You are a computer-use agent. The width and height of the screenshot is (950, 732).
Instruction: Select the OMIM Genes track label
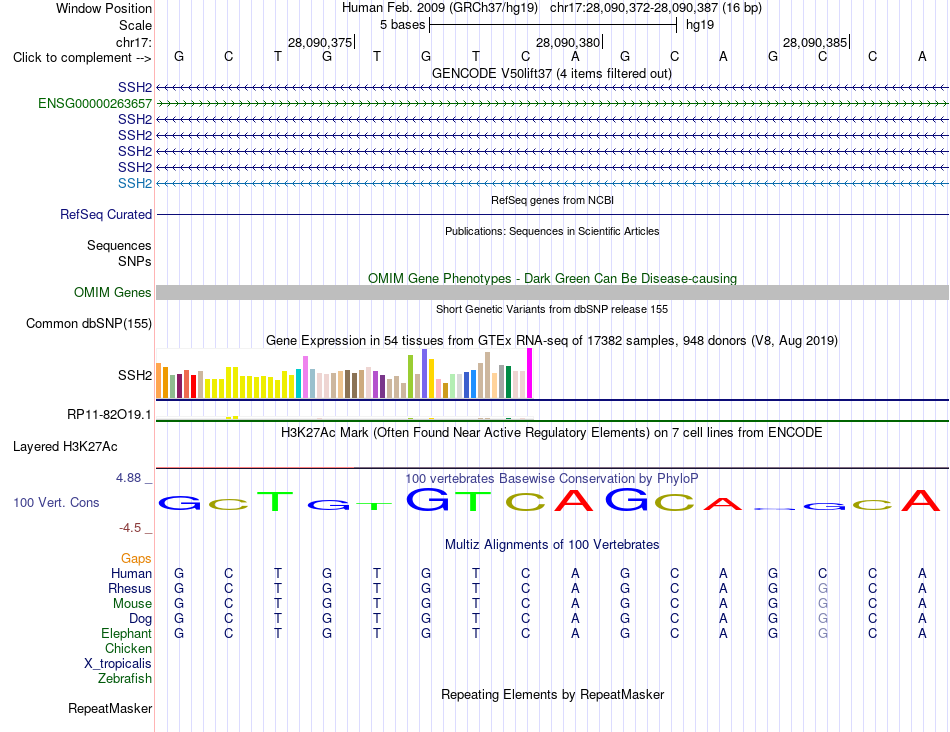coord(112,293)
